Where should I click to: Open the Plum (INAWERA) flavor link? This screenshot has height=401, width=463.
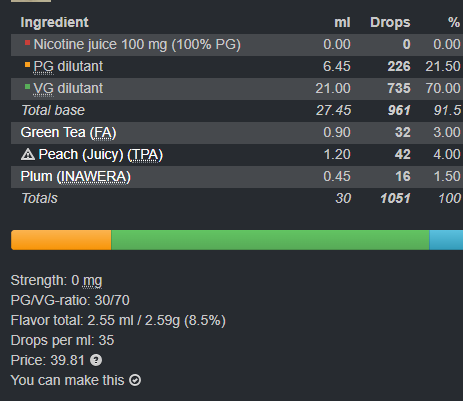click(x=76, y=176)
